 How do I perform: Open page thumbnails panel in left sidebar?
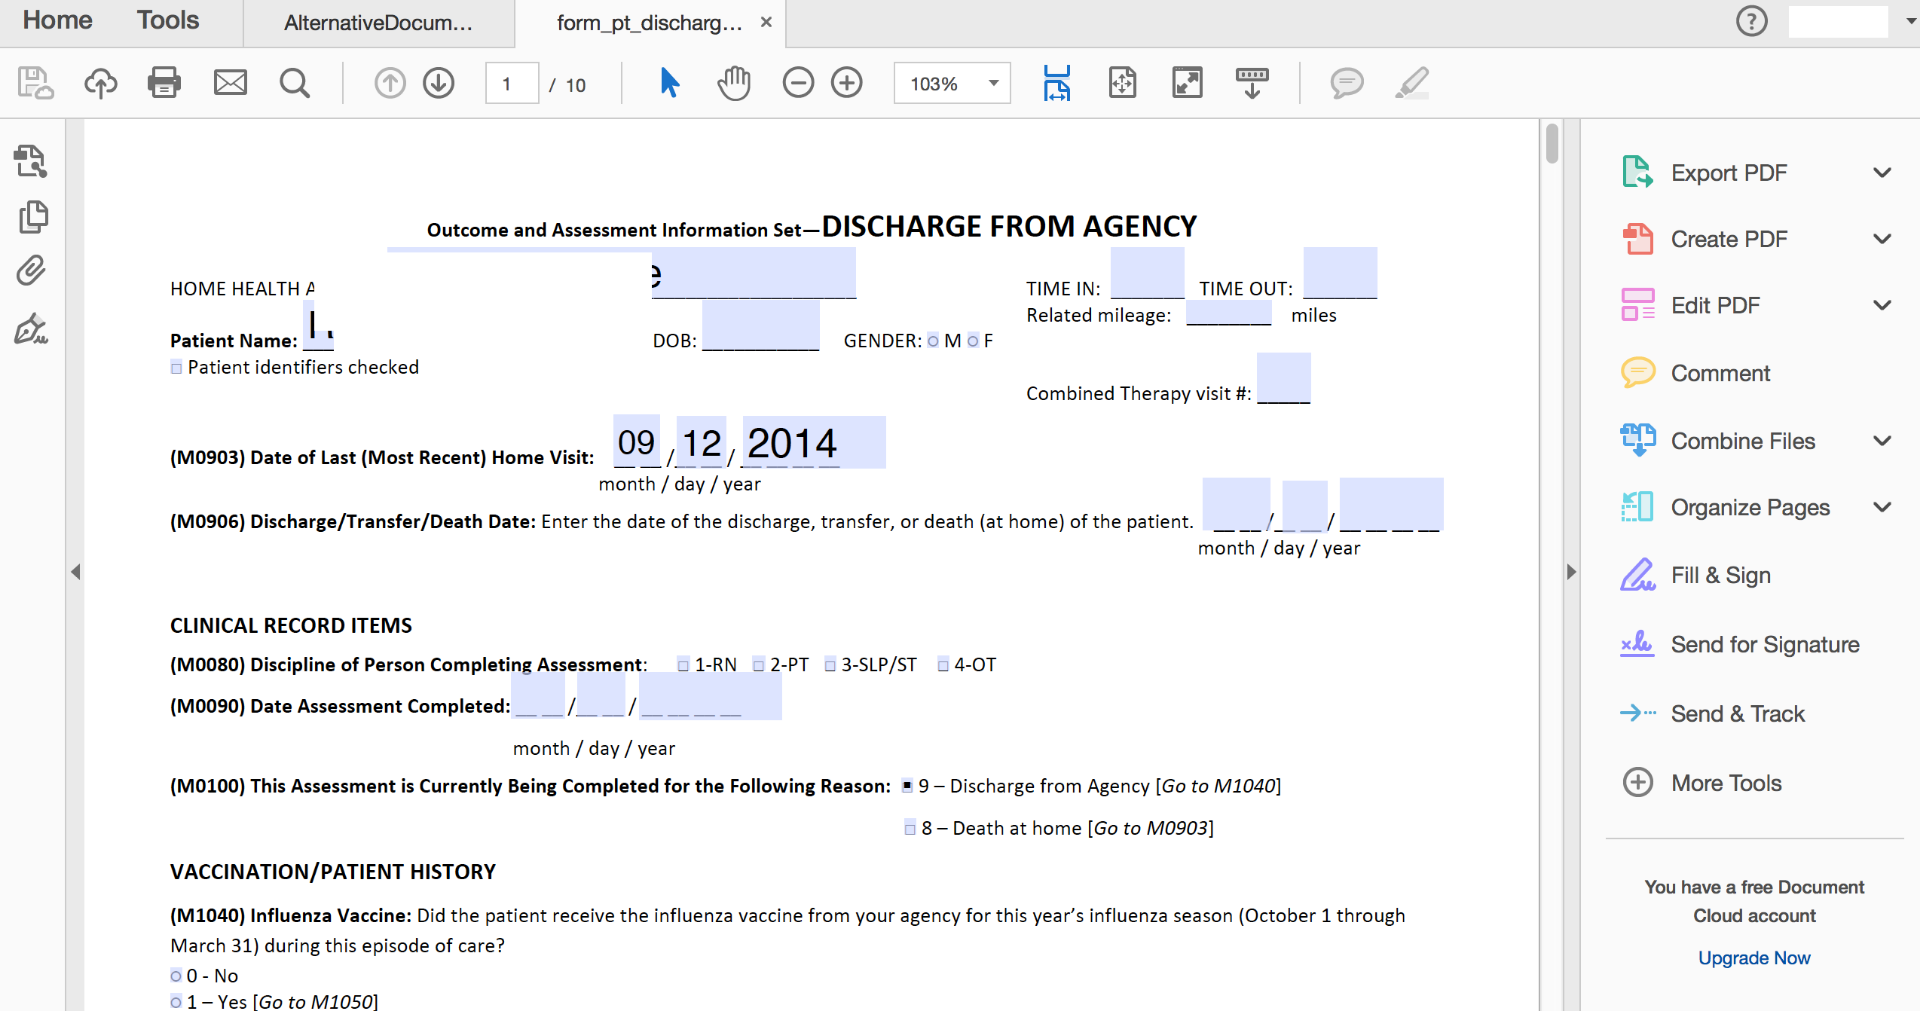tap(33, 217)
